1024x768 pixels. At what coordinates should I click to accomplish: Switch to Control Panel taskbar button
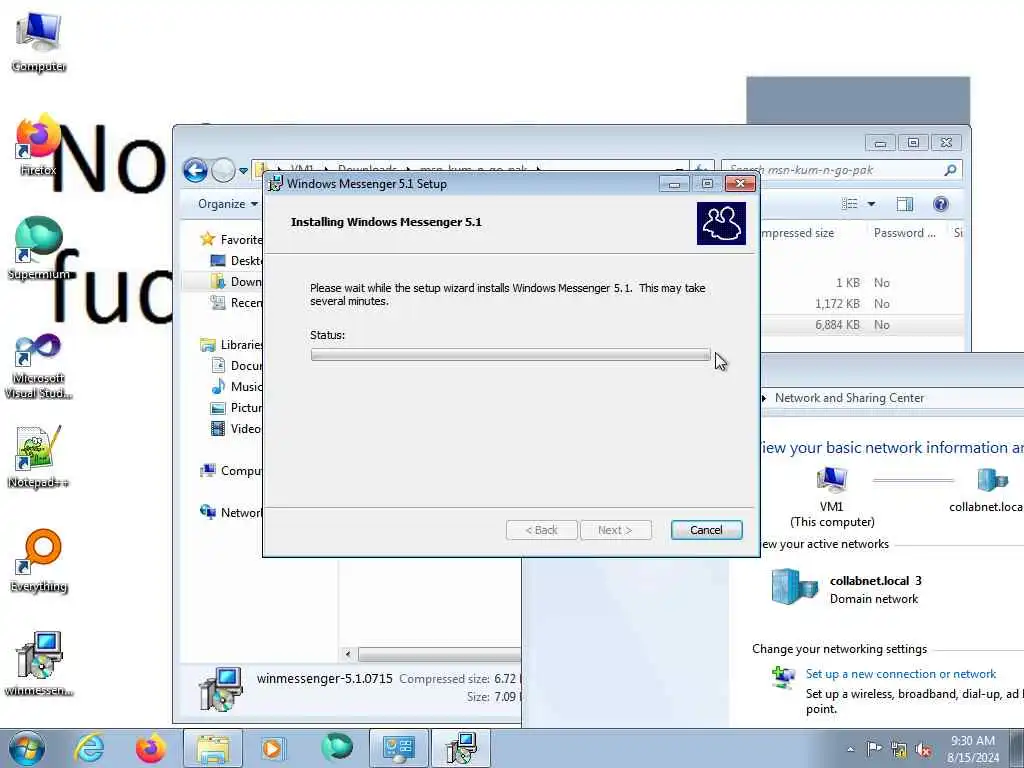(x=399, y=748)
